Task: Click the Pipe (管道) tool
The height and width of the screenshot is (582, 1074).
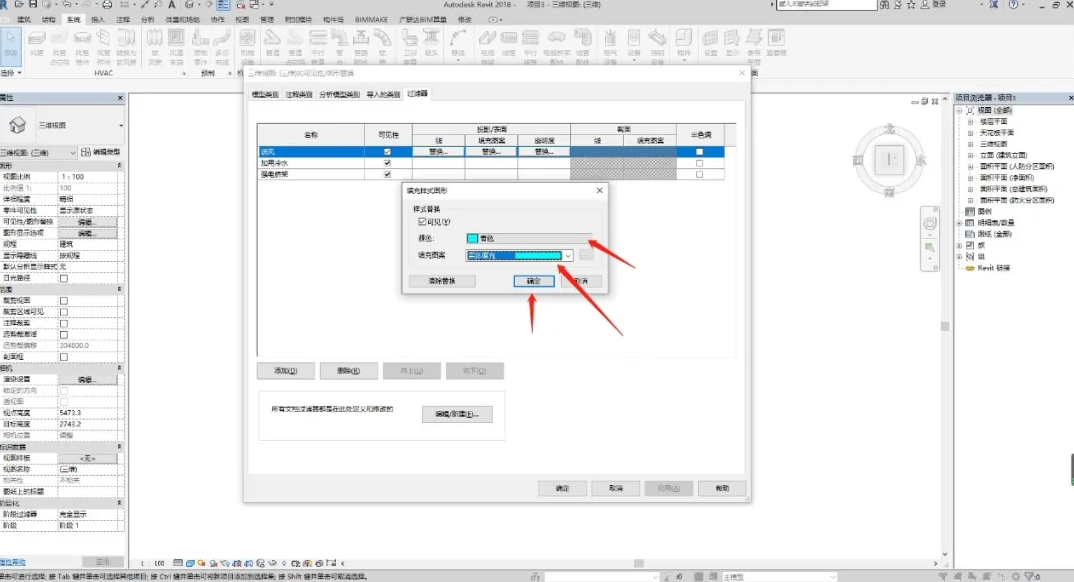Action: tap(273, 42)
